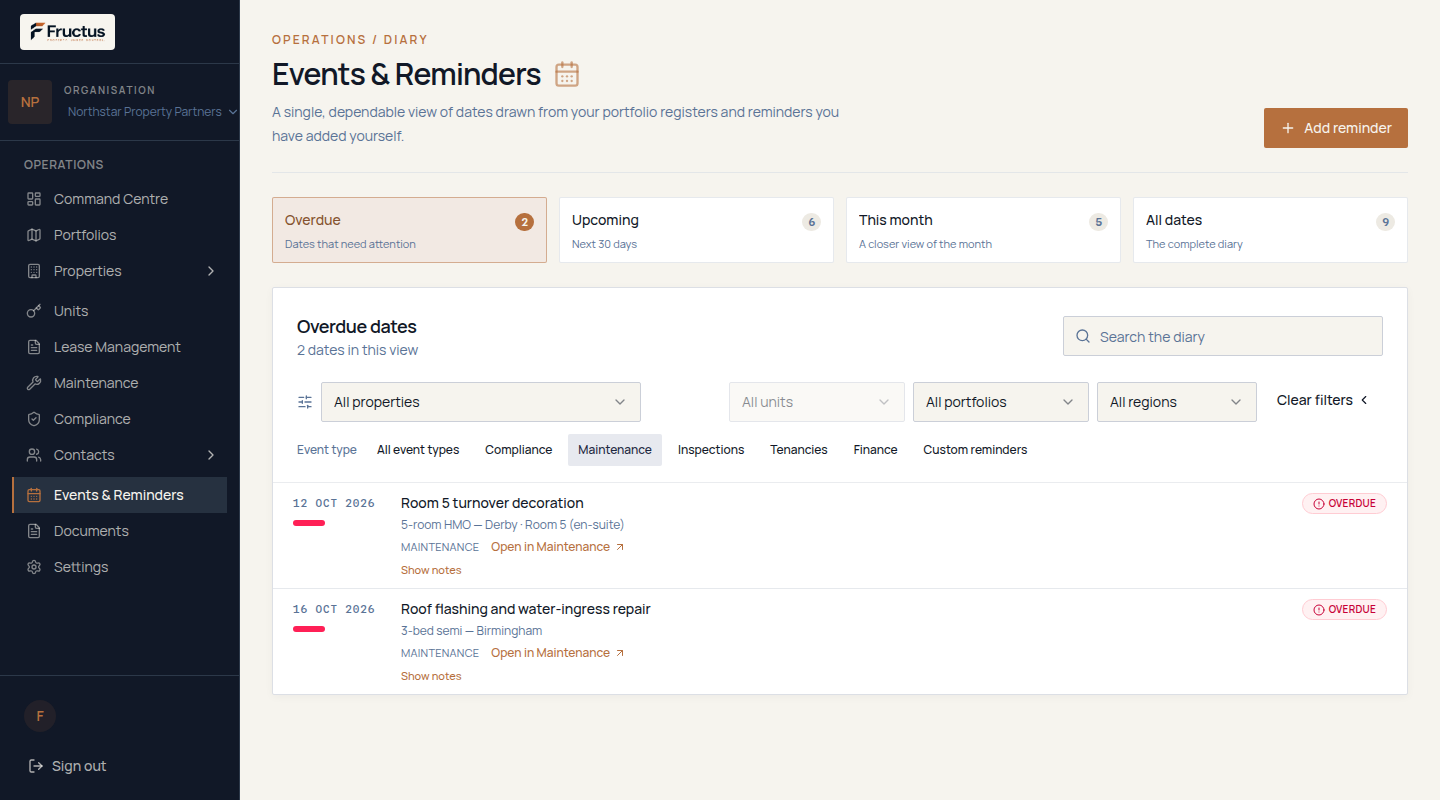The height and width of the screenshot is (800, 1440).
Task: Expand the Contacts sidebar submenu
Action: 211,455
